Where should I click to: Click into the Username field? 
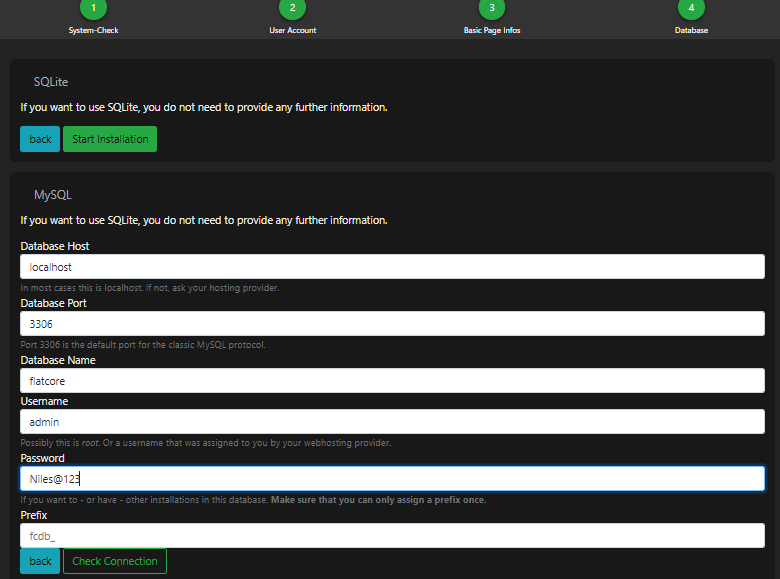pos(392,422)
